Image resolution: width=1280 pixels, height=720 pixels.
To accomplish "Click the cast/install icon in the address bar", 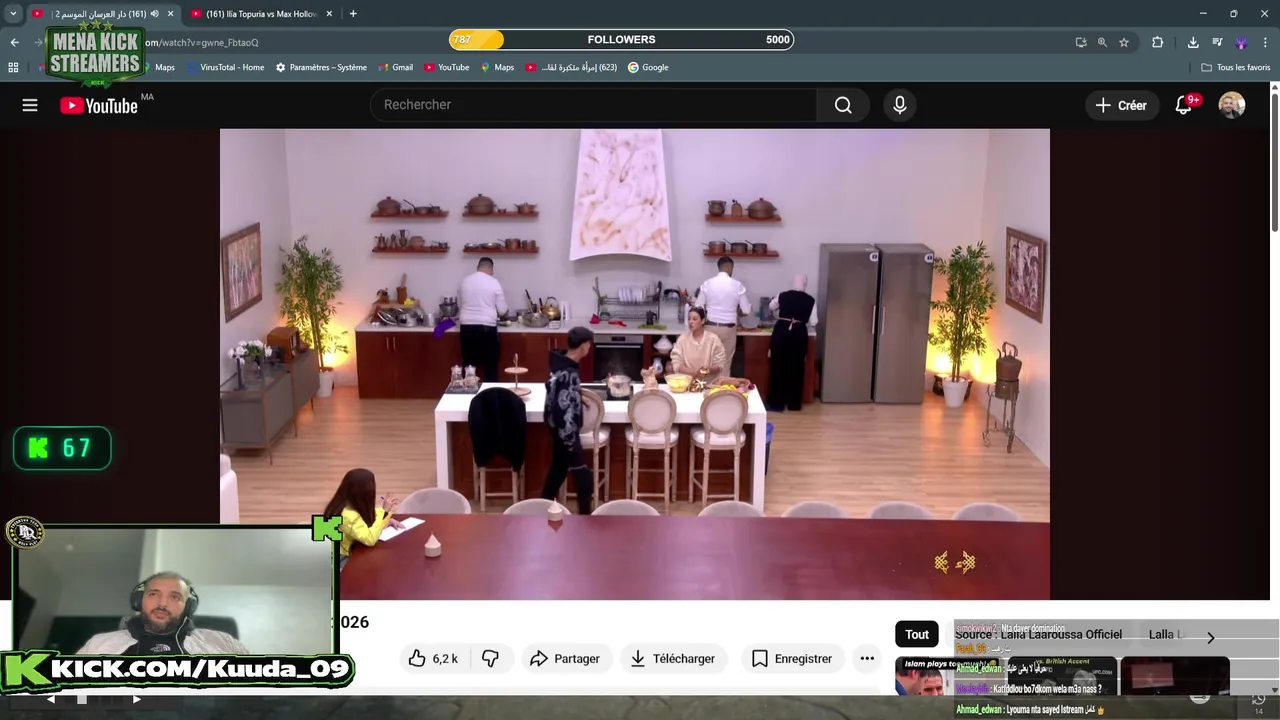I will (x=1081, y=42).
